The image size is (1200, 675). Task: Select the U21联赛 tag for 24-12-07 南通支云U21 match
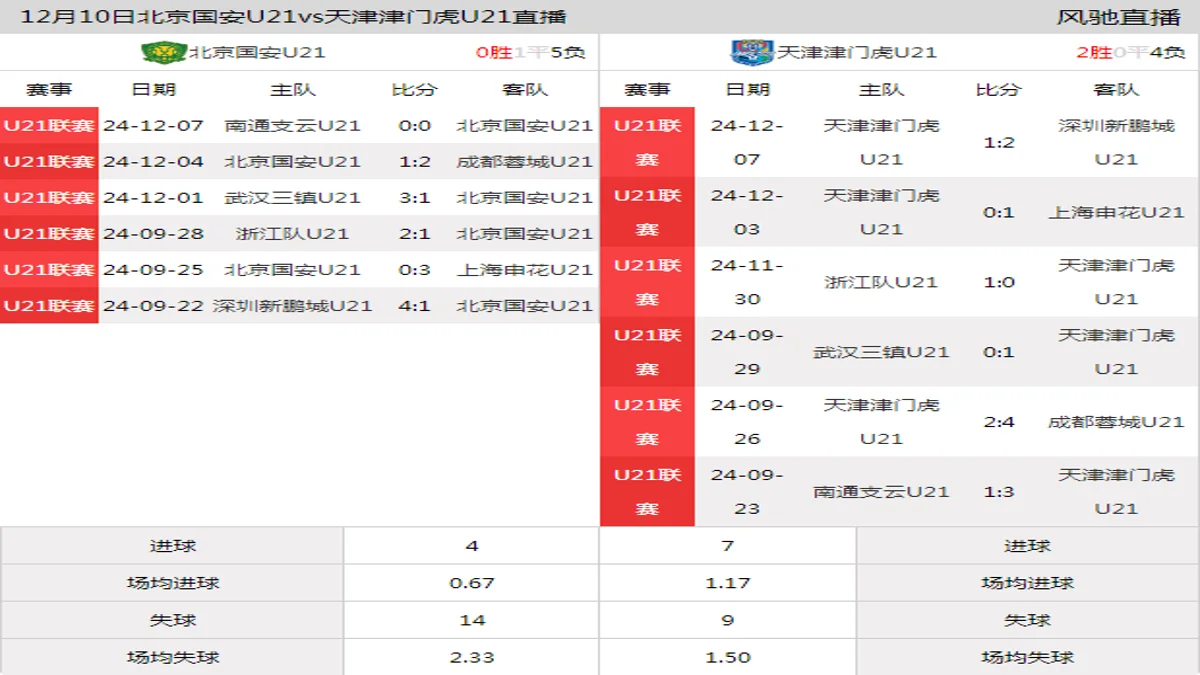(x=49, y=125)
